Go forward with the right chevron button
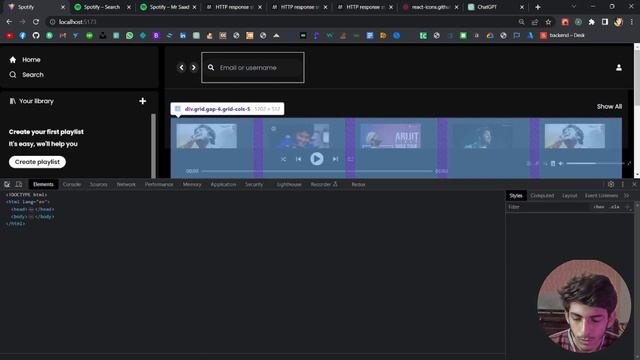This screenshot has width=640, height=360. click(x=194, y=67)
